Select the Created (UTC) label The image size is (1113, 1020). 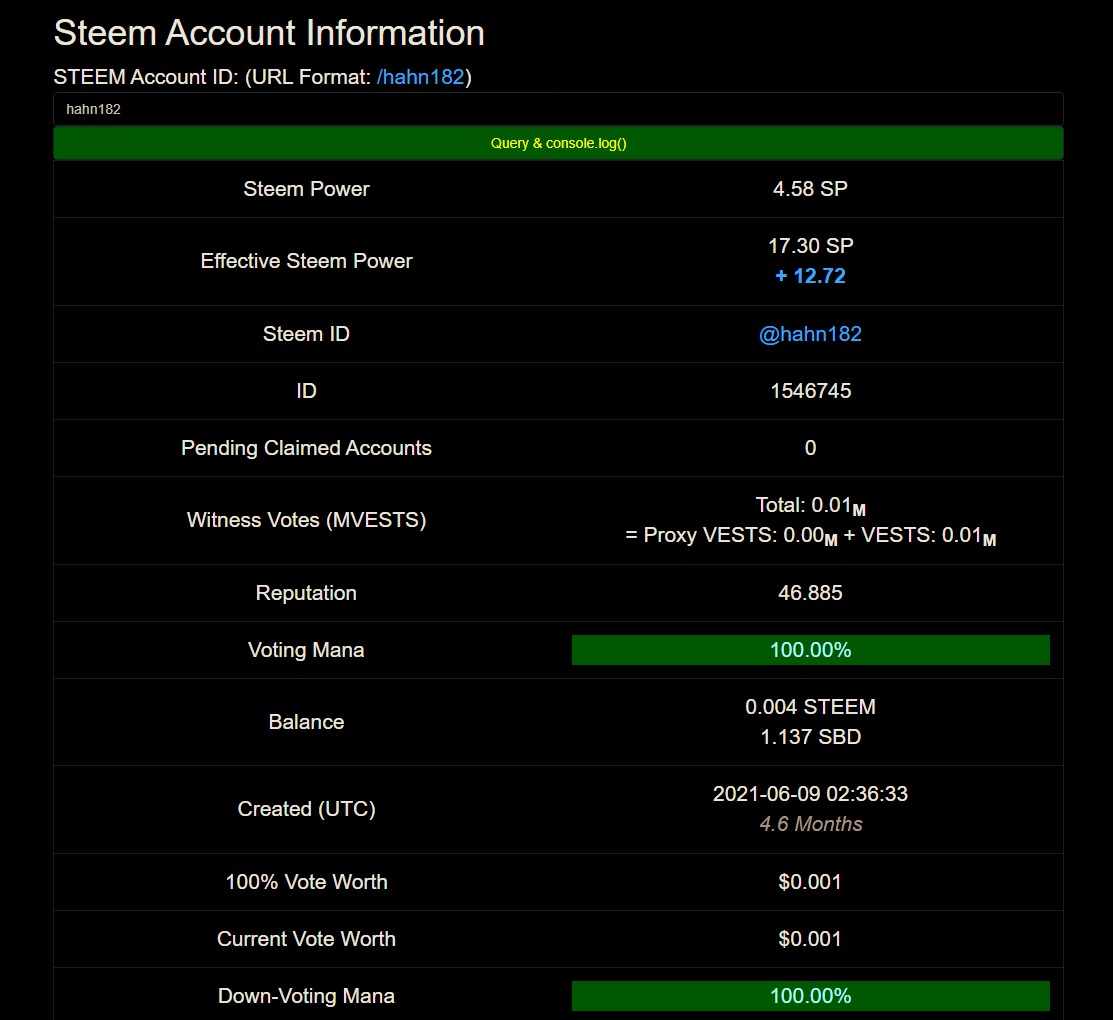tap(306, 809)
